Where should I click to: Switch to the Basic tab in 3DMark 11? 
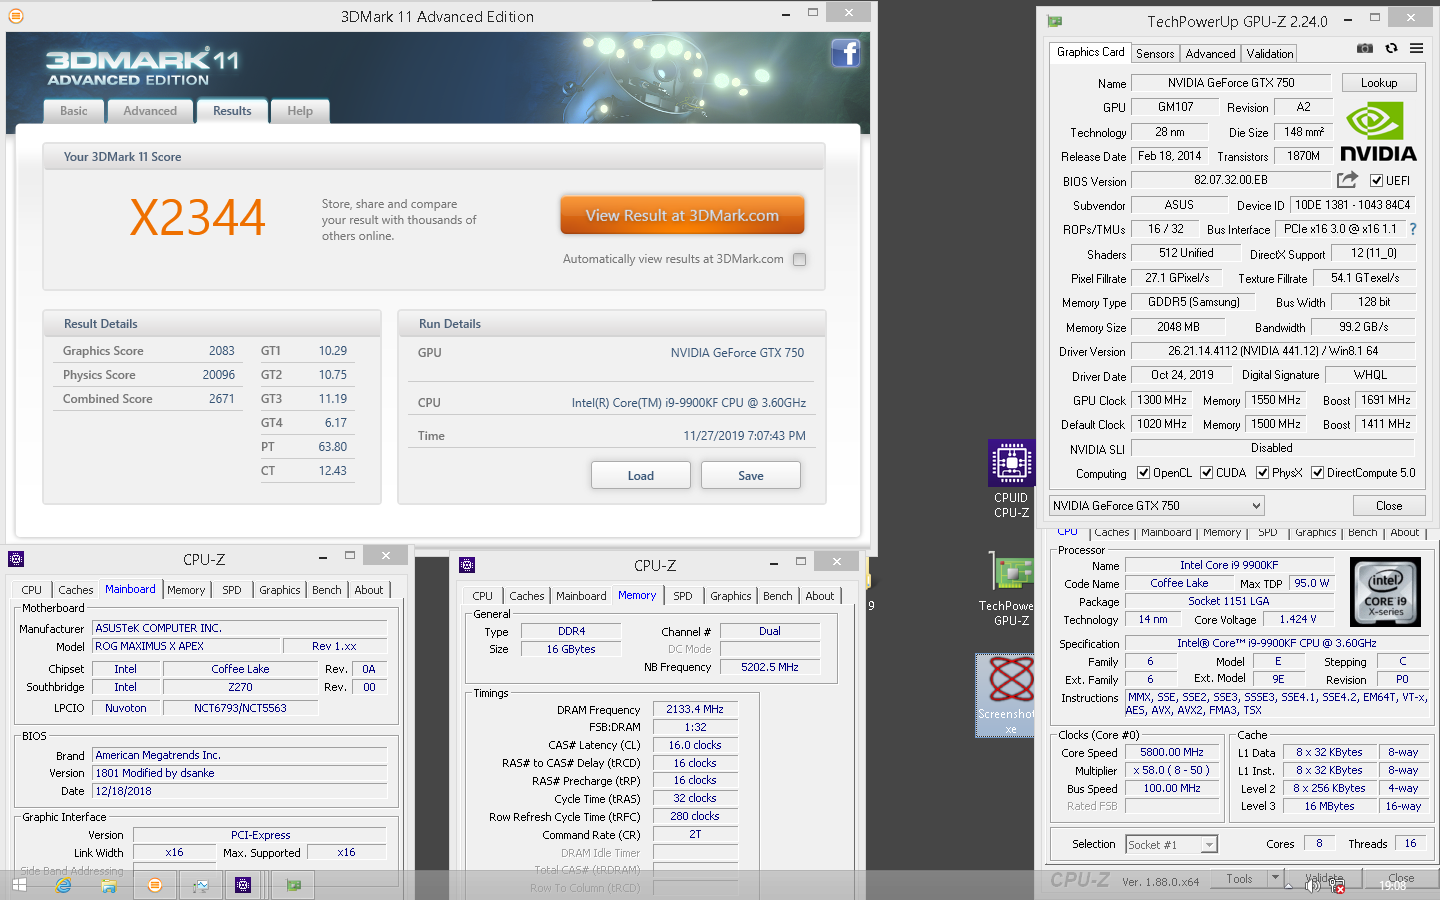click(x=74, y=111)
